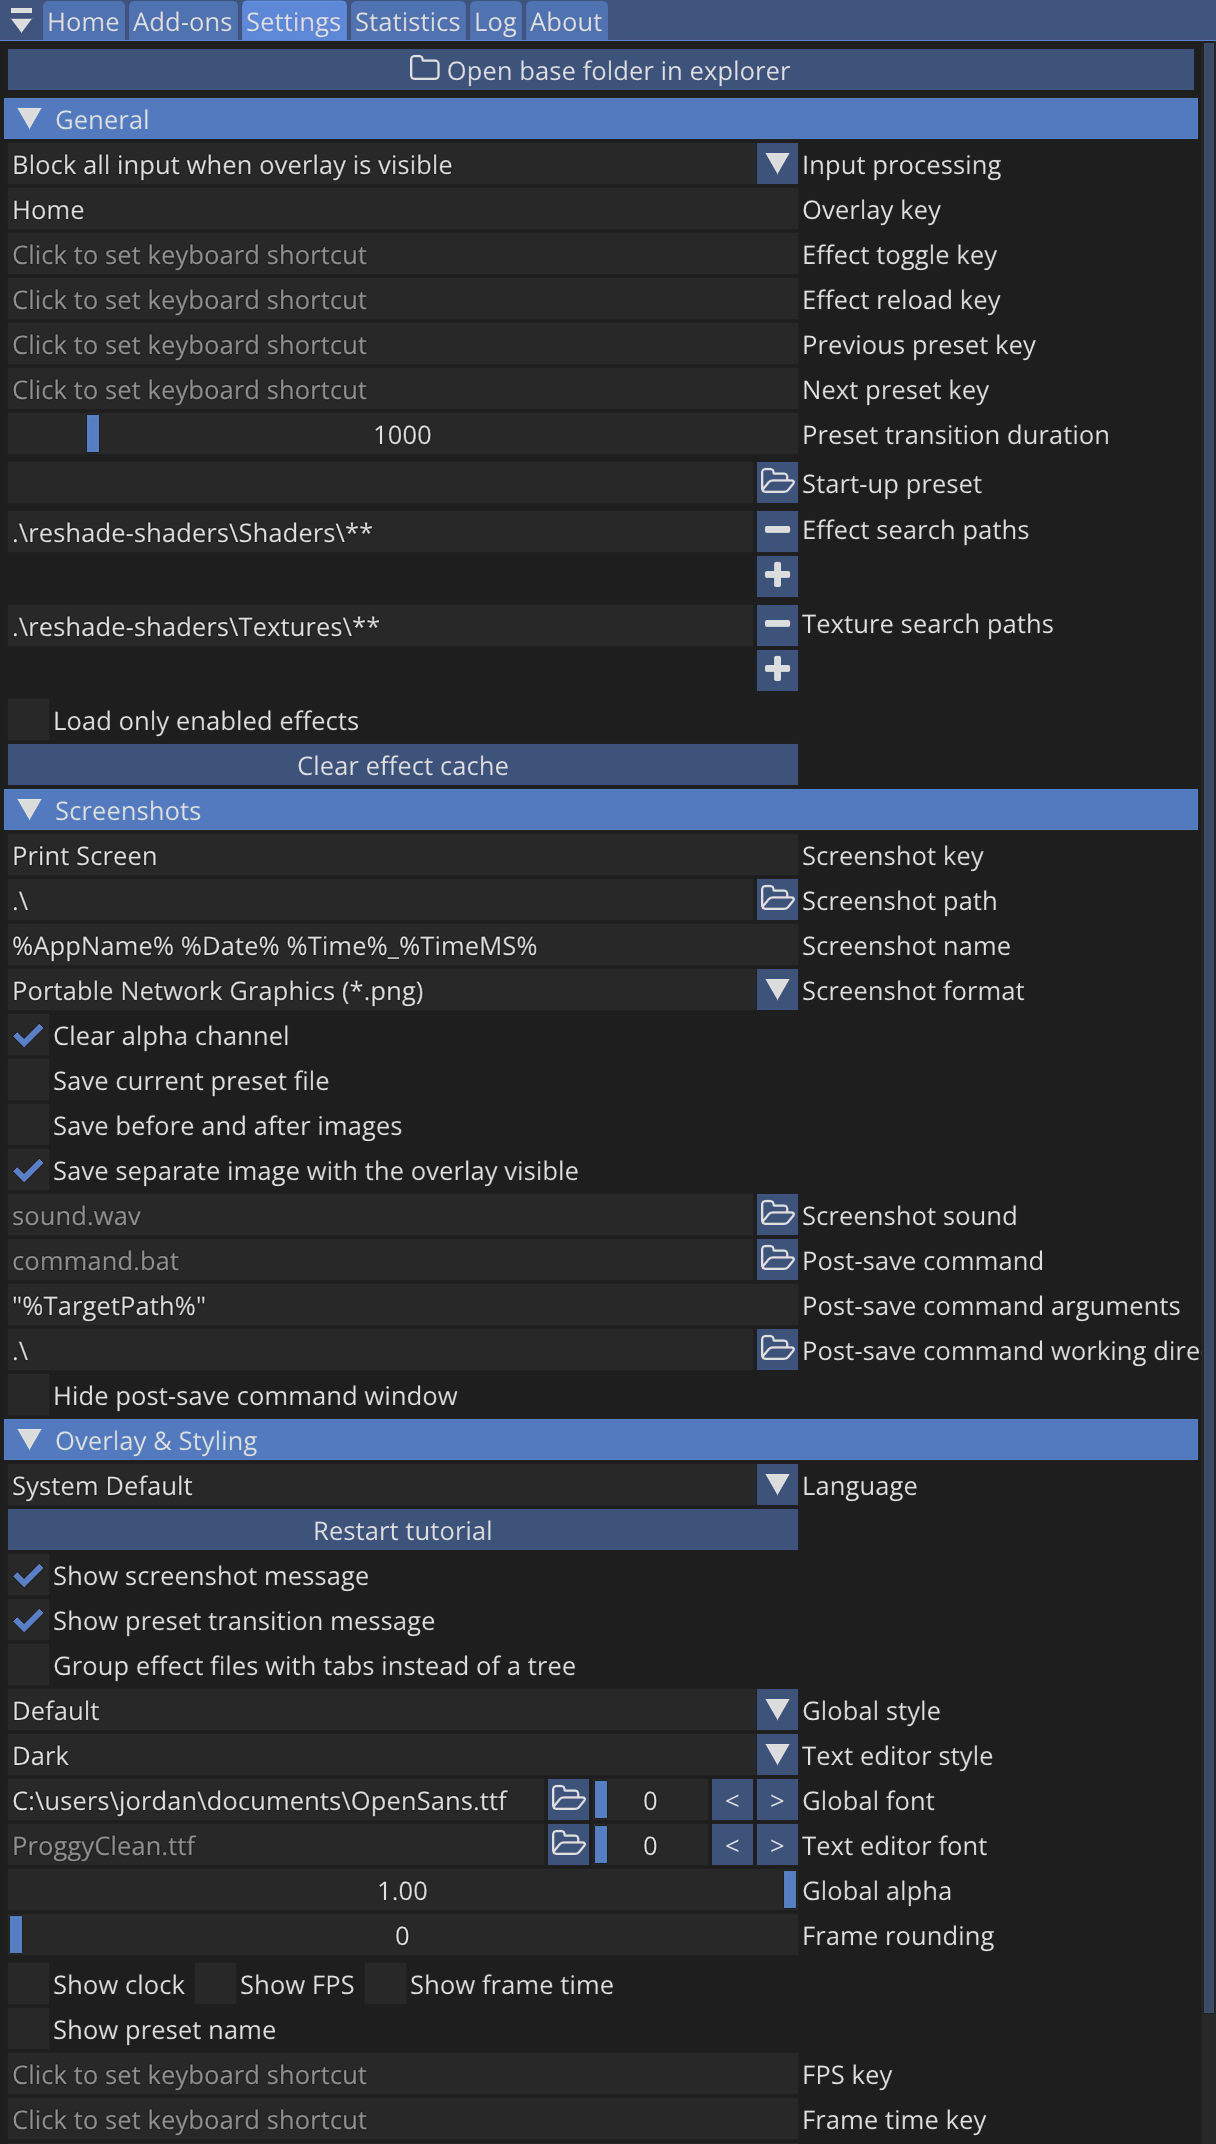
Task: Open the Input processing dropdown
Action: tap(777, 164)
